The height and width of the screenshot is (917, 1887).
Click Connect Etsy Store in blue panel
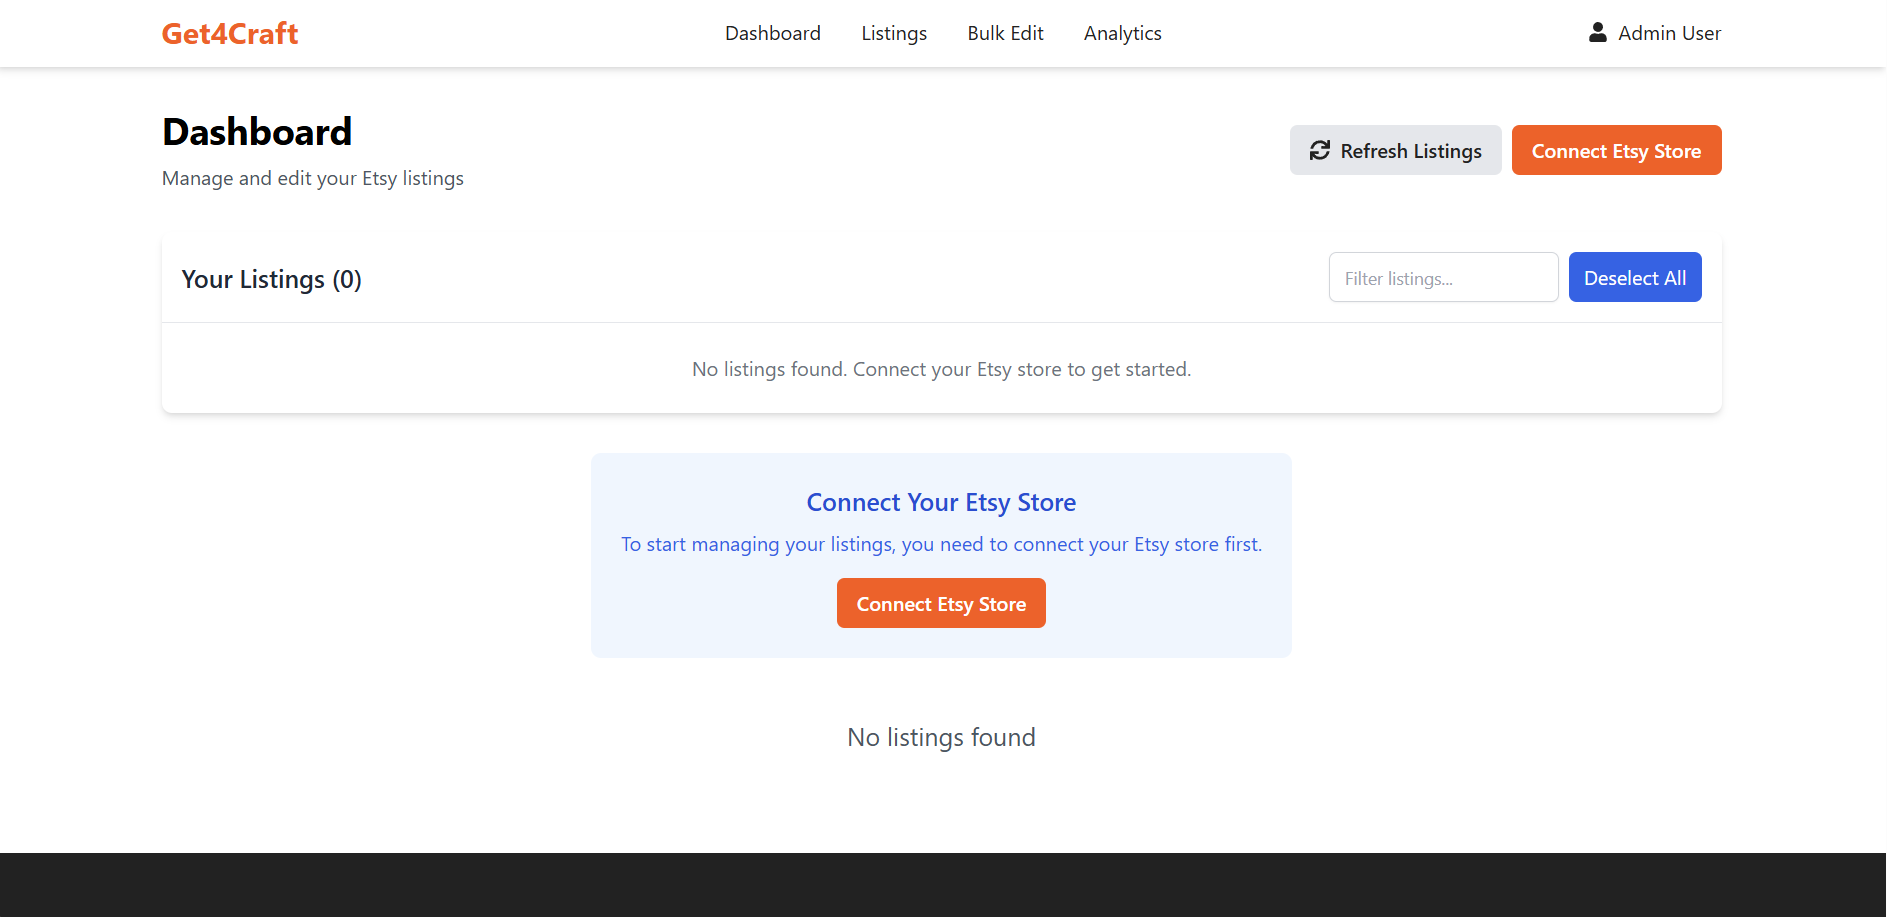click(941, 603)
